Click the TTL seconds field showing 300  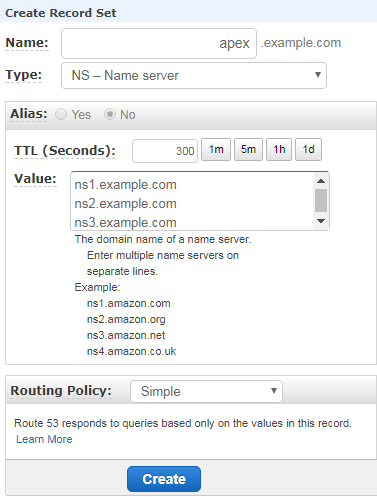tap(165, 151)
